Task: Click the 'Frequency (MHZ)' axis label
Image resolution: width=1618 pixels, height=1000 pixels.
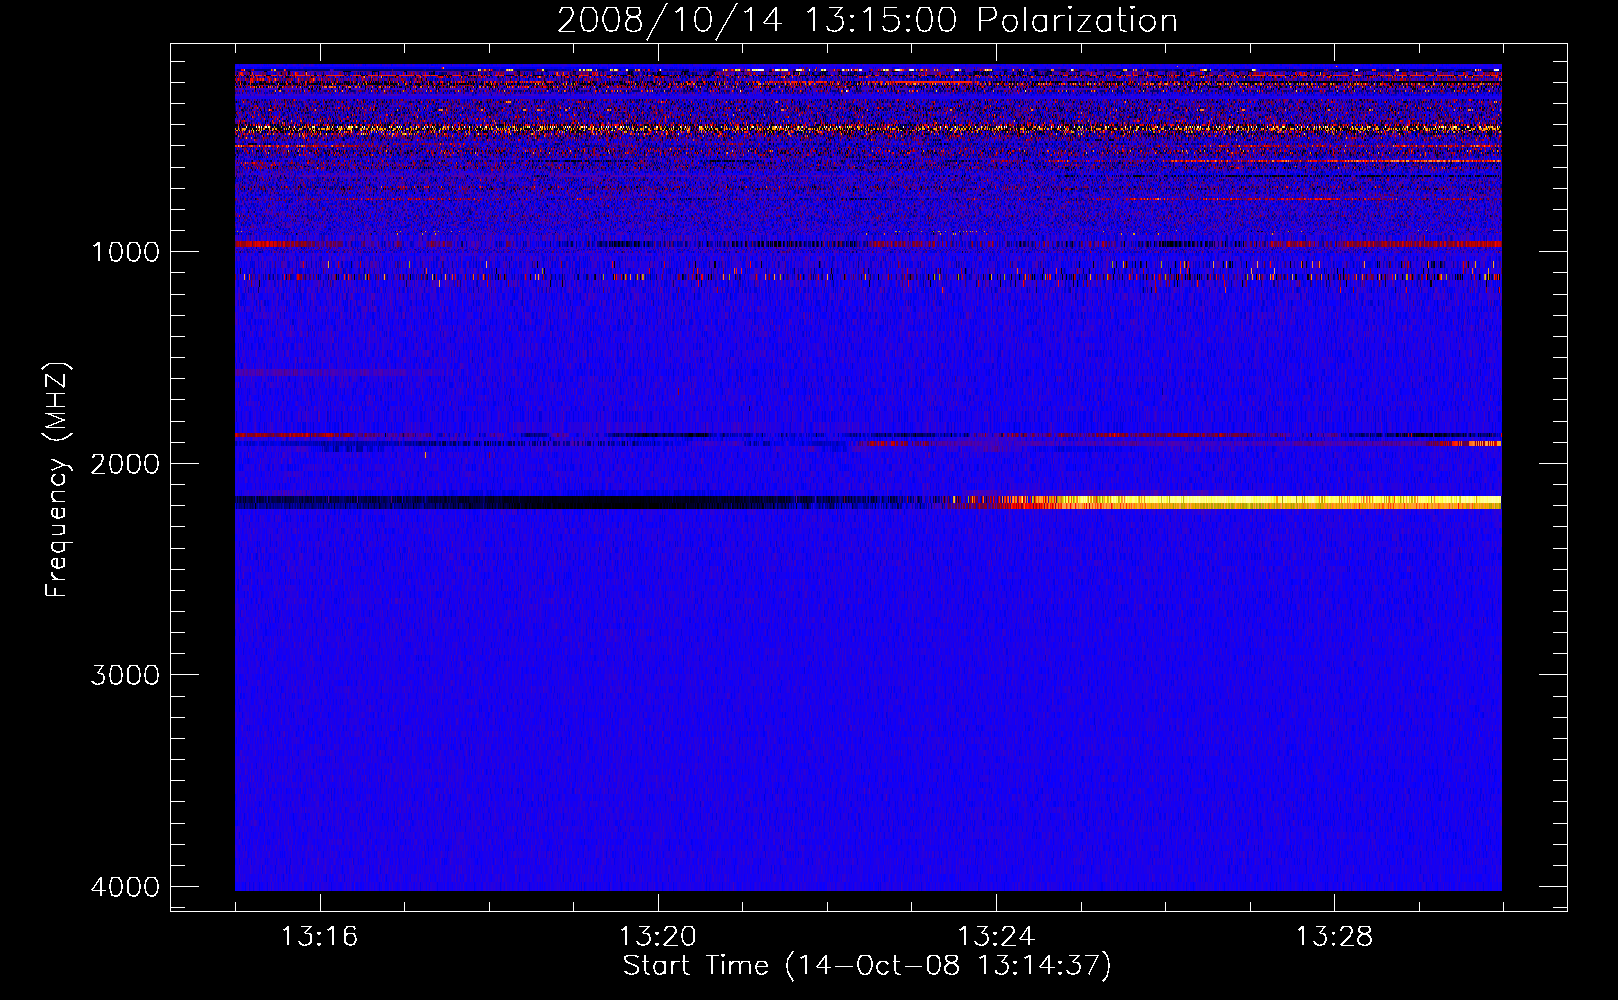Action: (x=57, y=480)
